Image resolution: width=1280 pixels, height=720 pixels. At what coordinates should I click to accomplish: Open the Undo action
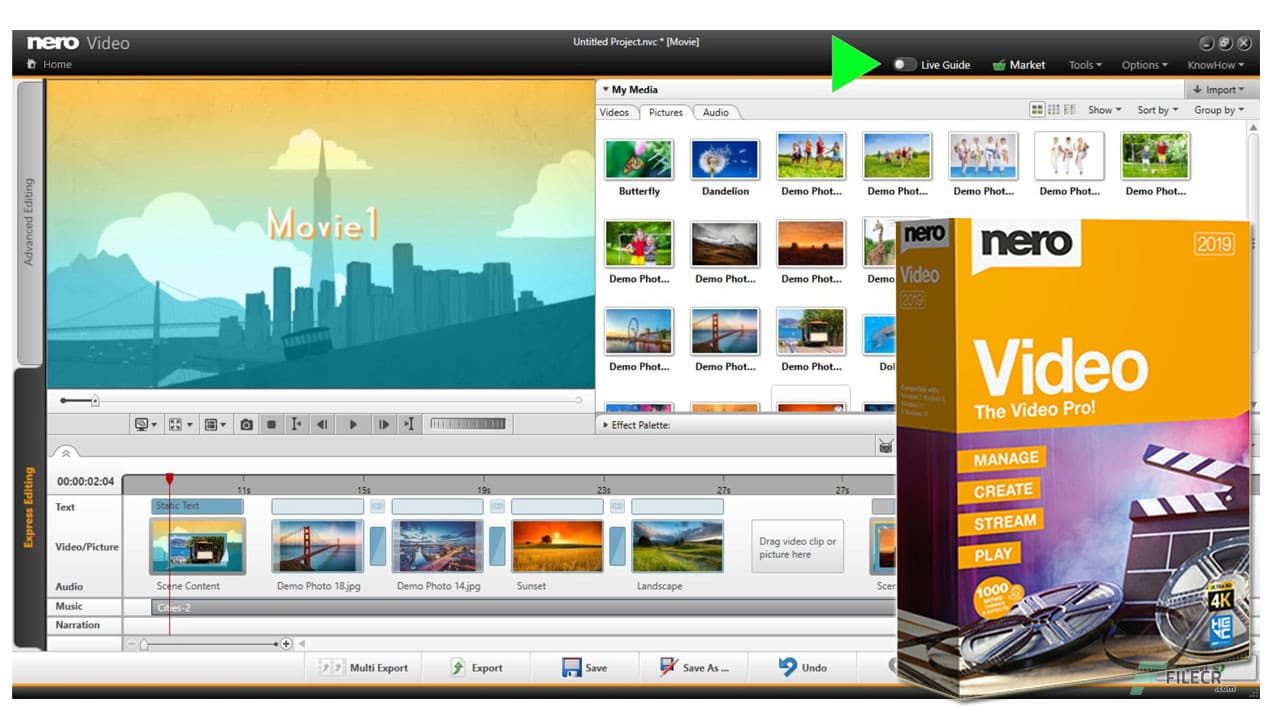coord(804,667)
